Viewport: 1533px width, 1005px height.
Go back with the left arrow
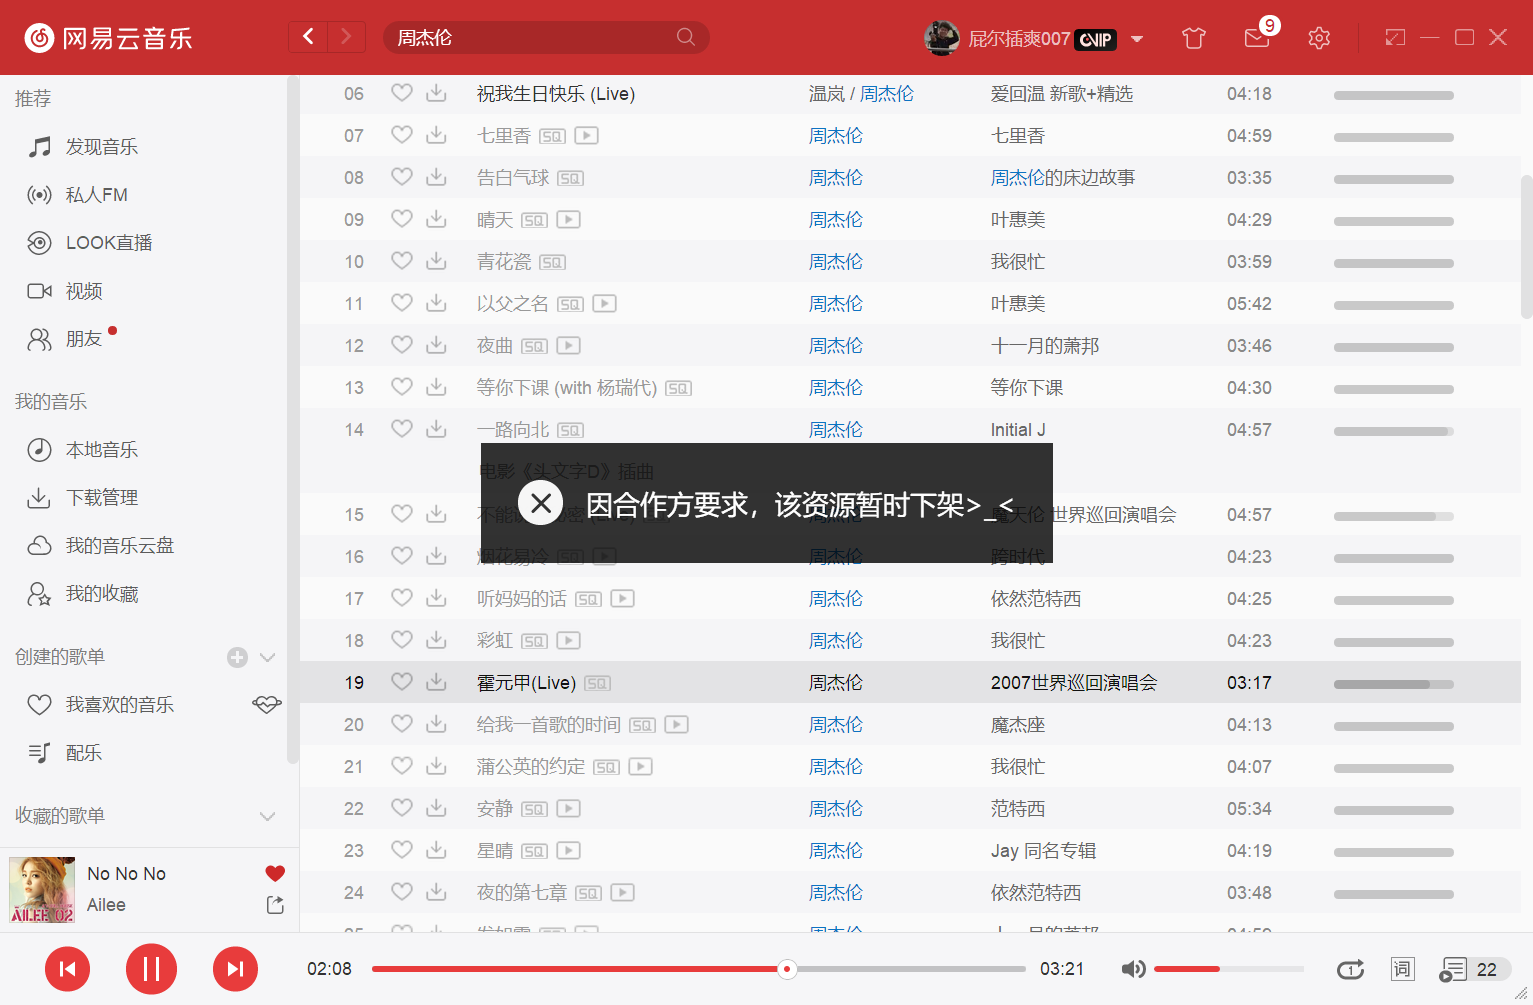(x=308, y=37)
